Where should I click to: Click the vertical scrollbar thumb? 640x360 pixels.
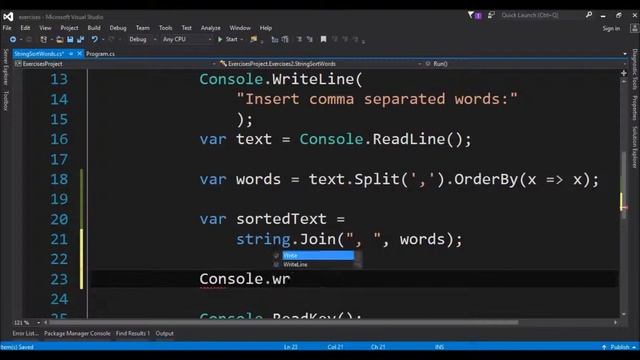[x=624, y=186]
